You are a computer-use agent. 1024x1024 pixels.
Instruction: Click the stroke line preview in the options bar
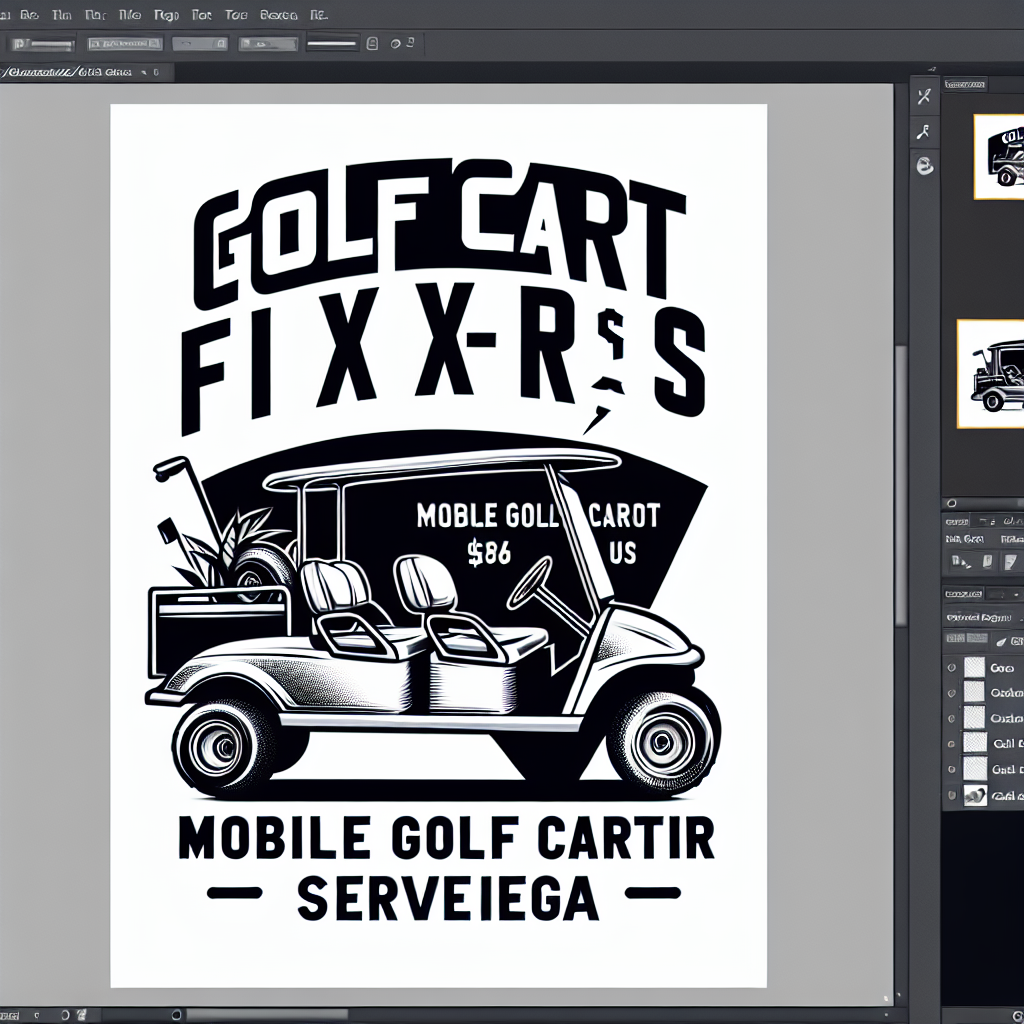click(332, 44)
